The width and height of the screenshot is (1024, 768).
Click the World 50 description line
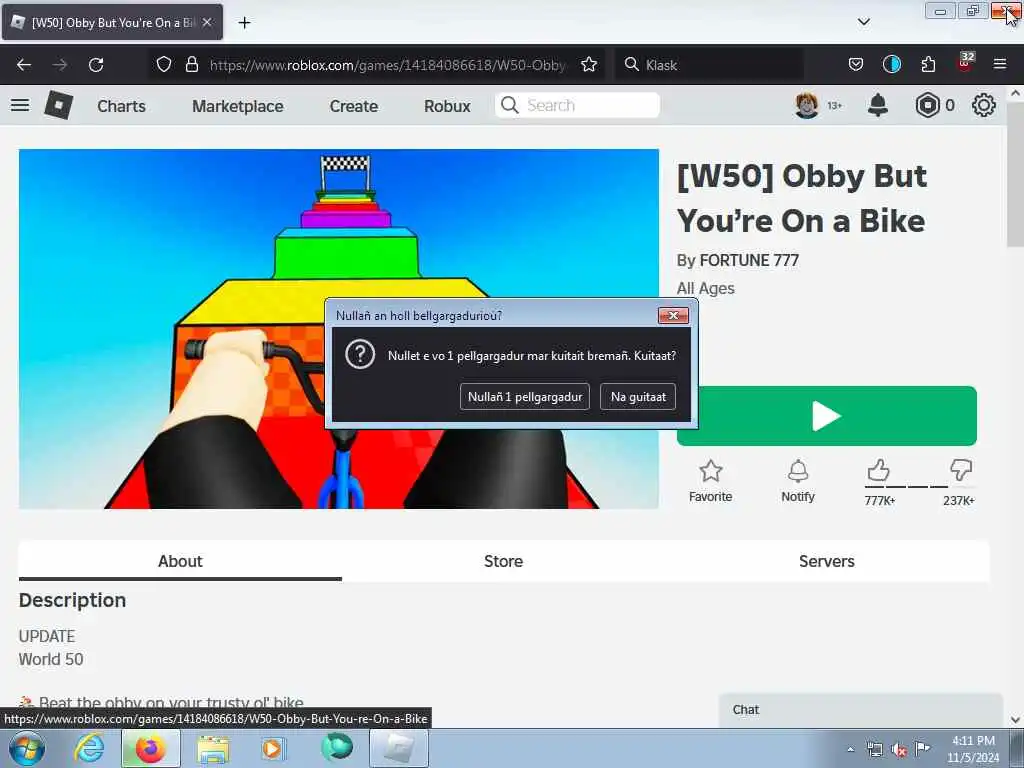point(51,659)
